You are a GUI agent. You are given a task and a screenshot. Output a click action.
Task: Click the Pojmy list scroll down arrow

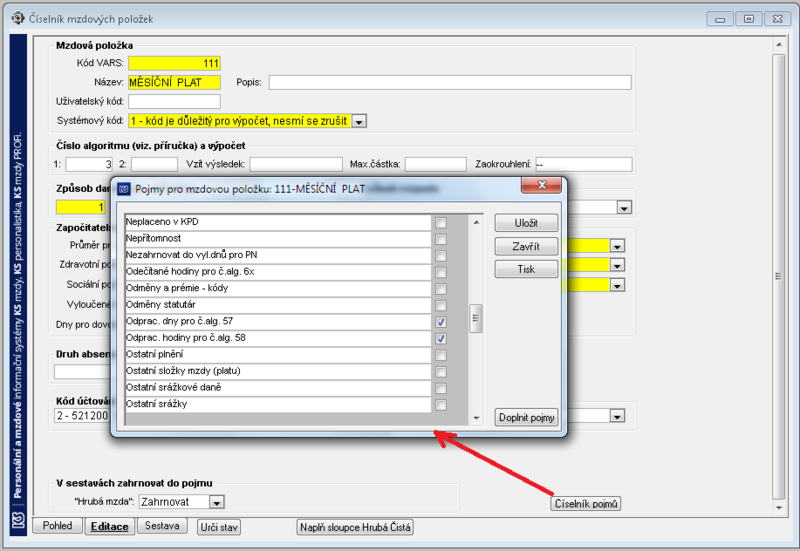tap(476, 418)
